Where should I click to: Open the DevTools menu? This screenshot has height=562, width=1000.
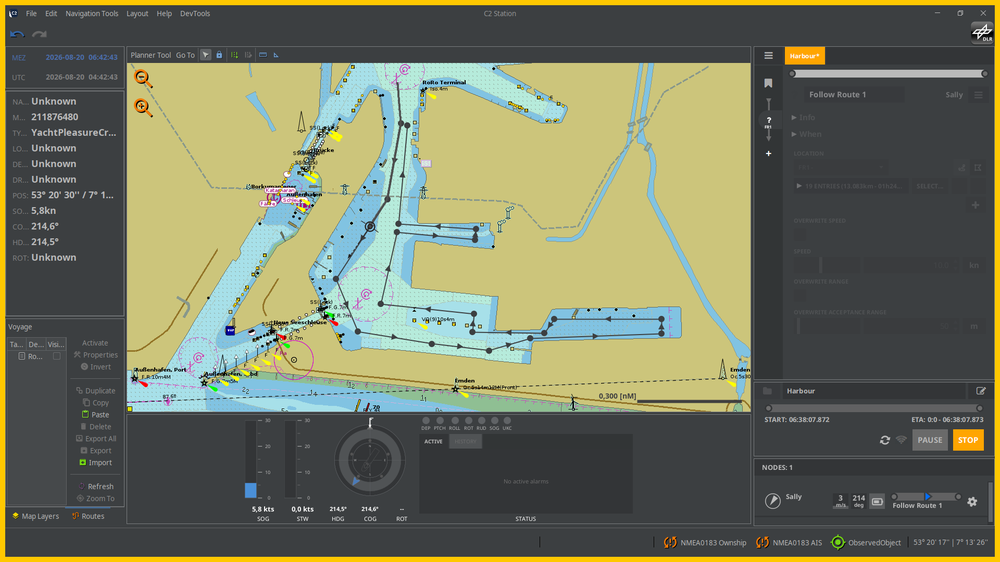(x=195, y=13)
